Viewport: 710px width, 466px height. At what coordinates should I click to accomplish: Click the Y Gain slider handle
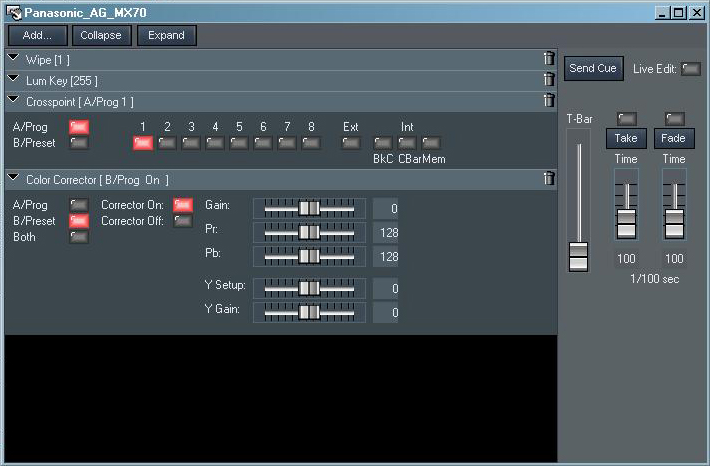click(x=309, y=312)
